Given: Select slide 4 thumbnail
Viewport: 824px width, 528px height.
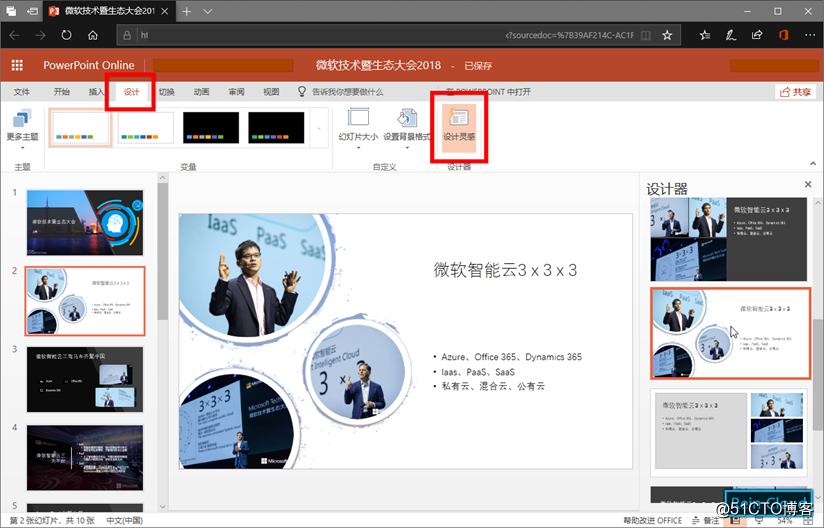Looking at the screenshot, I should (x=85, y=458).
